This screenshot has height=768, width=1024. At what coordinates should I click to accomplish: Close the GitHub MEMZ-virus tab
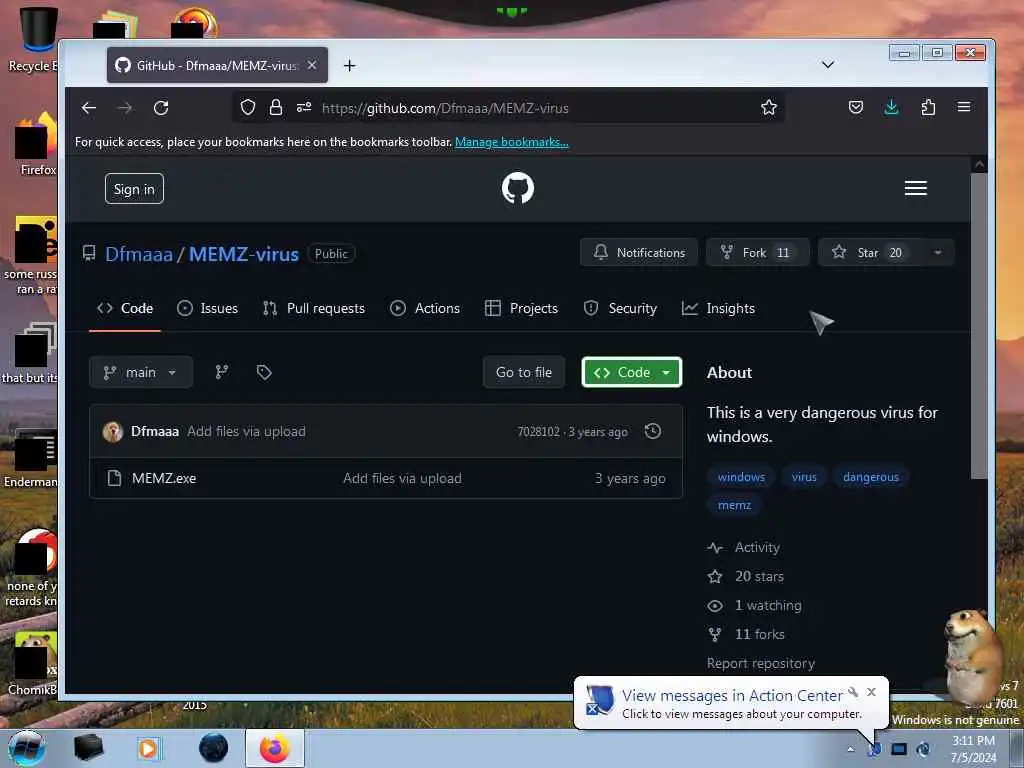point(312,65)
